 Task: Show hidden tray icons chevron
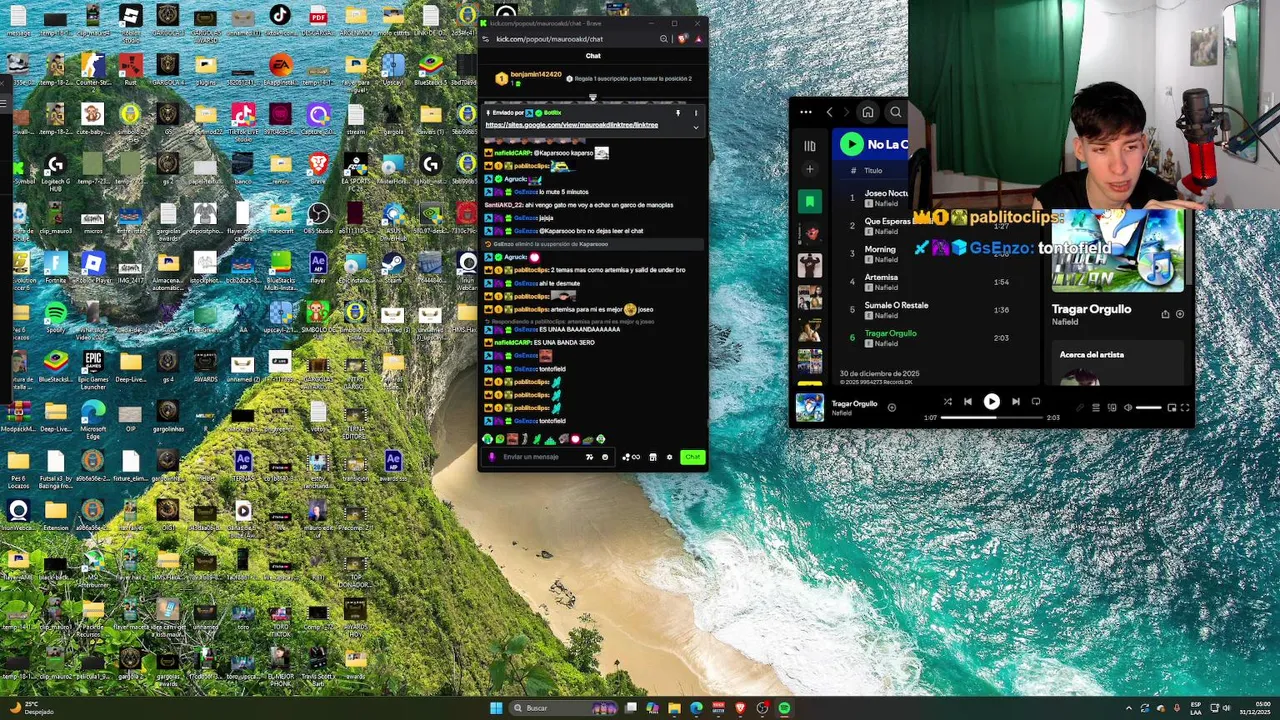pyautogui.click(x=1129, y=708)
